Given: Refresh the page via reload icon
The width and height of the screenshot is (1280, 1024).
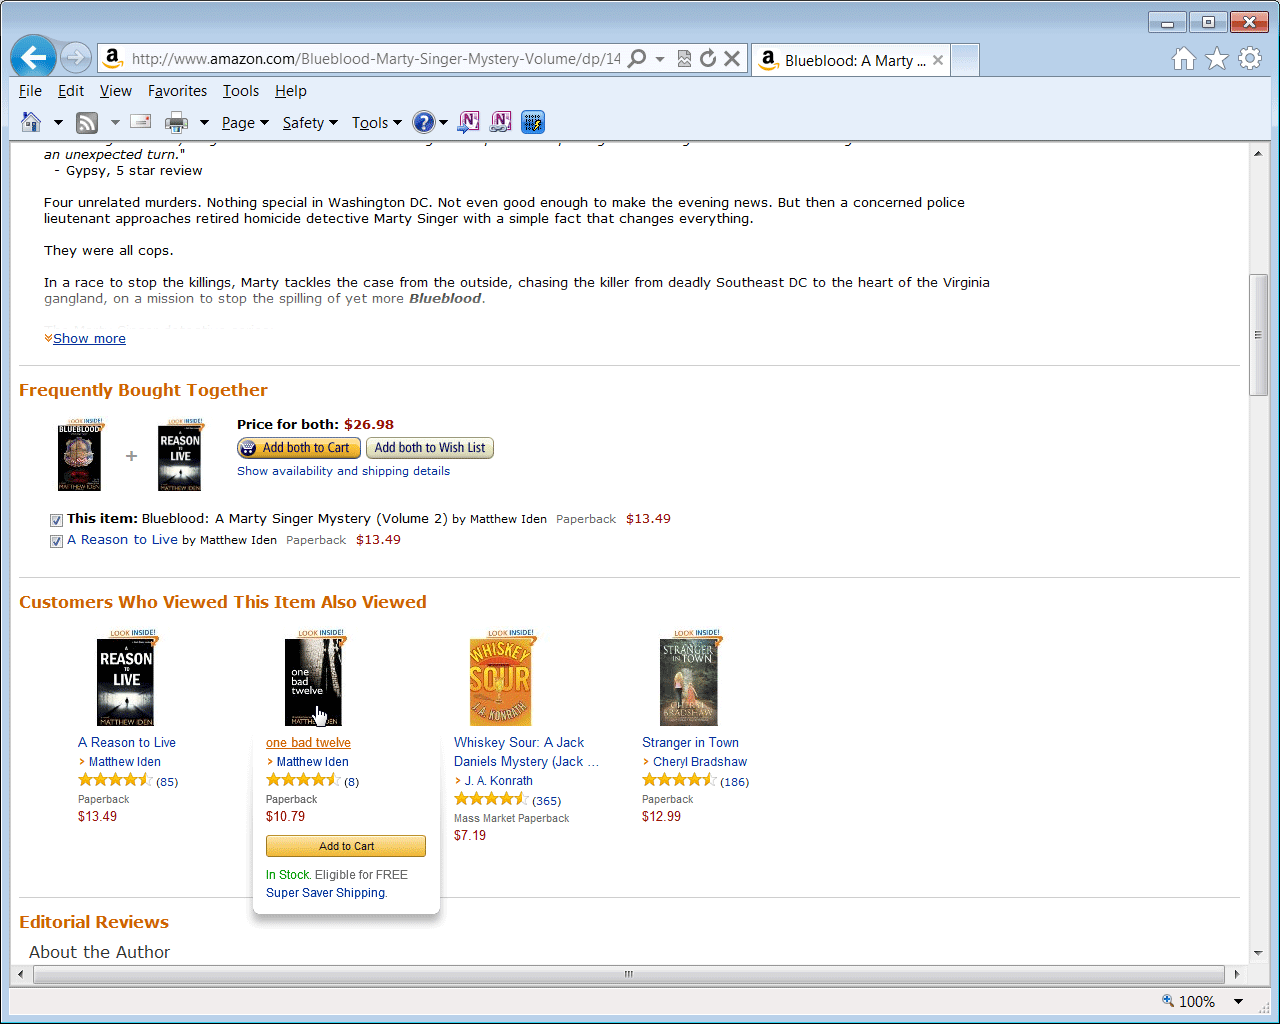Looking at the screenshot, I should [708, 58].
